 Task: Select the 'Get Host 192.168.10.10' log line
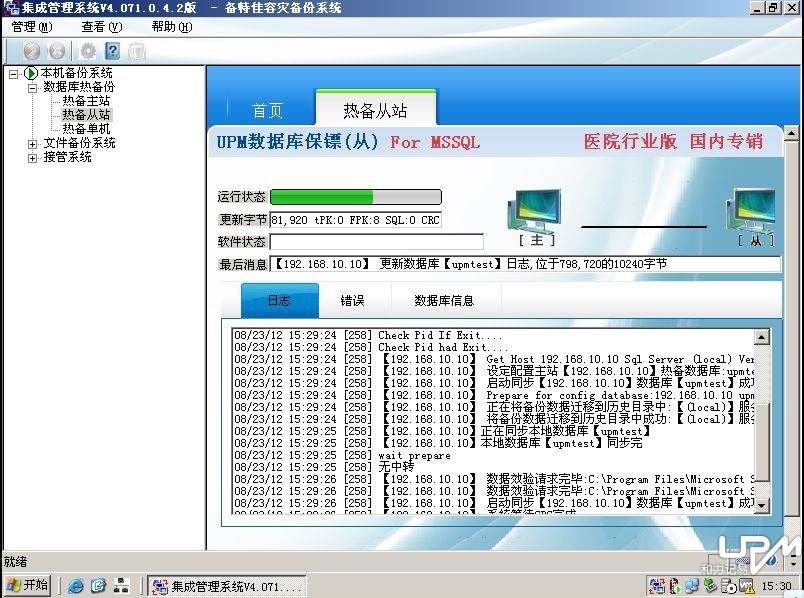coord(494,360)
